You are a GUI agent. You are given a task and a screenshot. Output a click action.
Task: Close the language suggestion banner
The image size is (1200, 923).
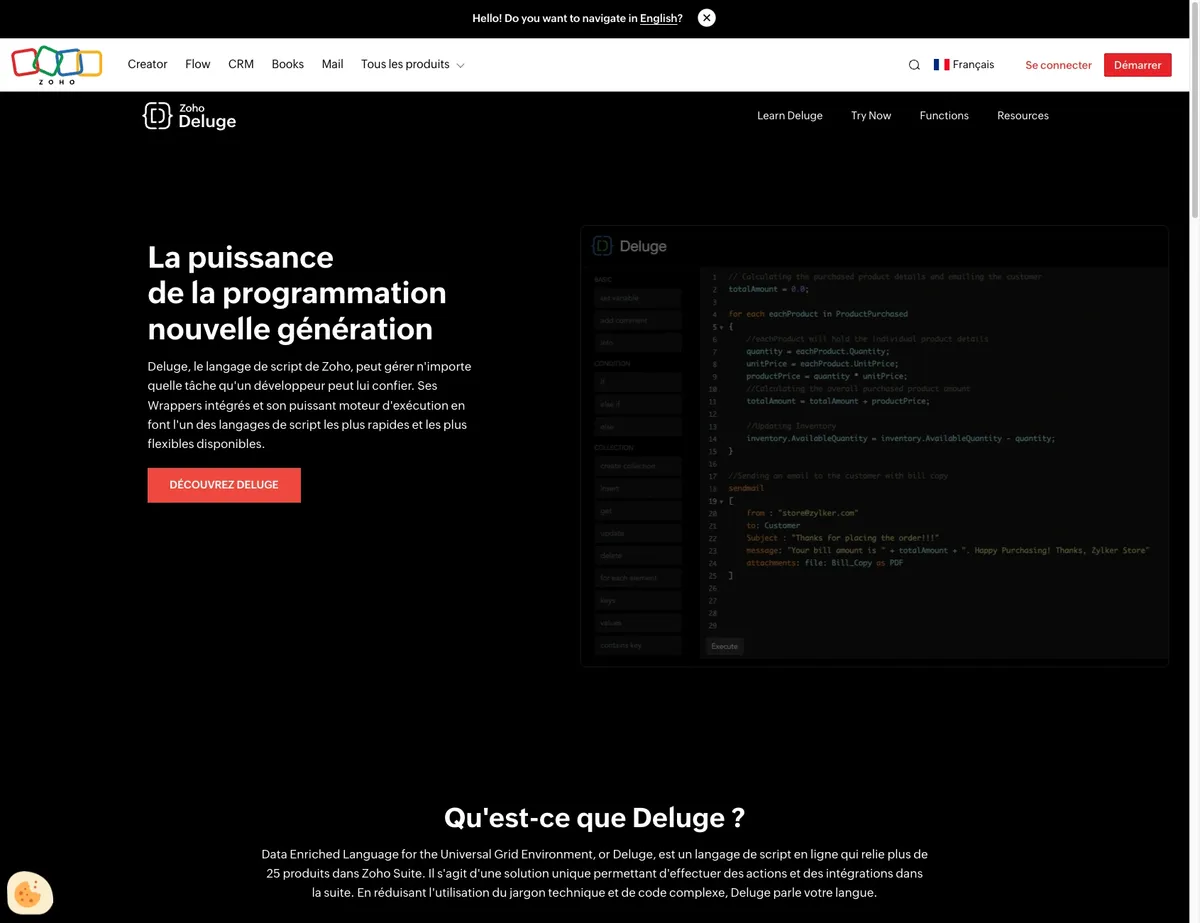[707, 18]
